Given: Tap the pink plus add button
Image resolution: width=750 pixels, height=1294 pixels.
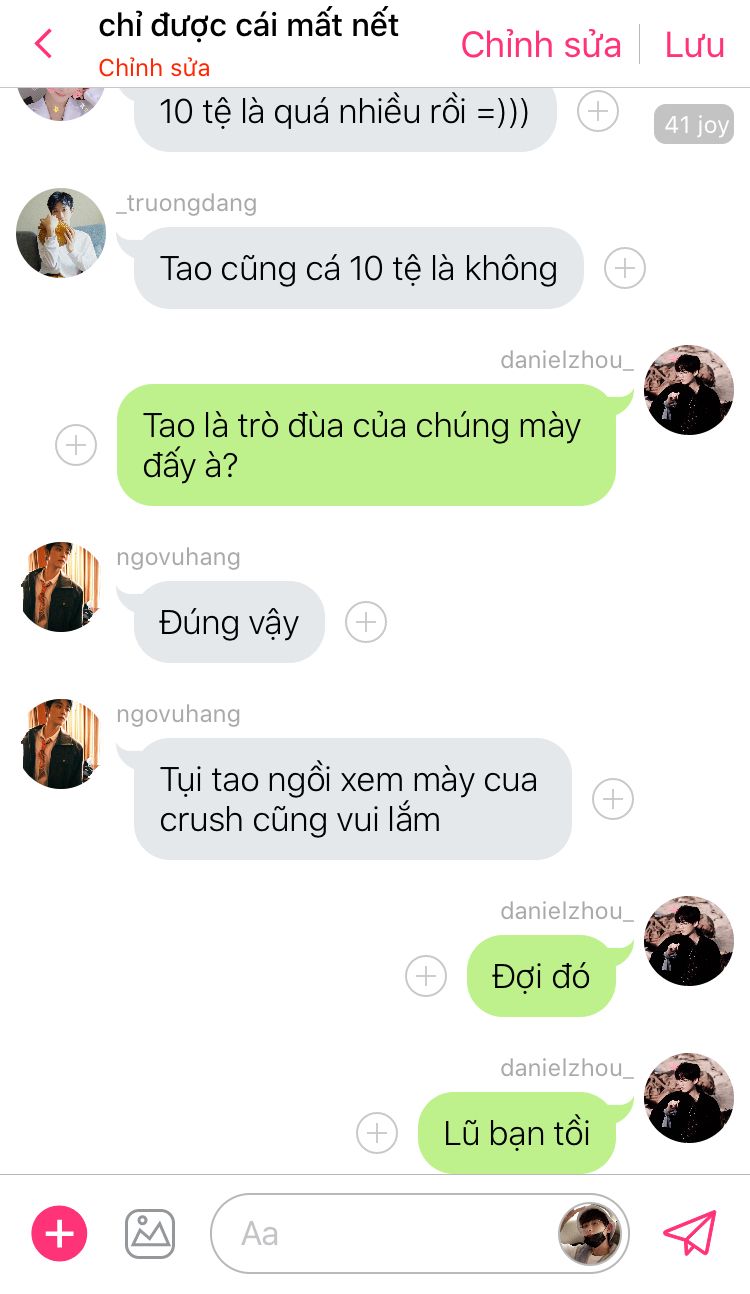Looking at the screenshot, I should click(60, 1233).
